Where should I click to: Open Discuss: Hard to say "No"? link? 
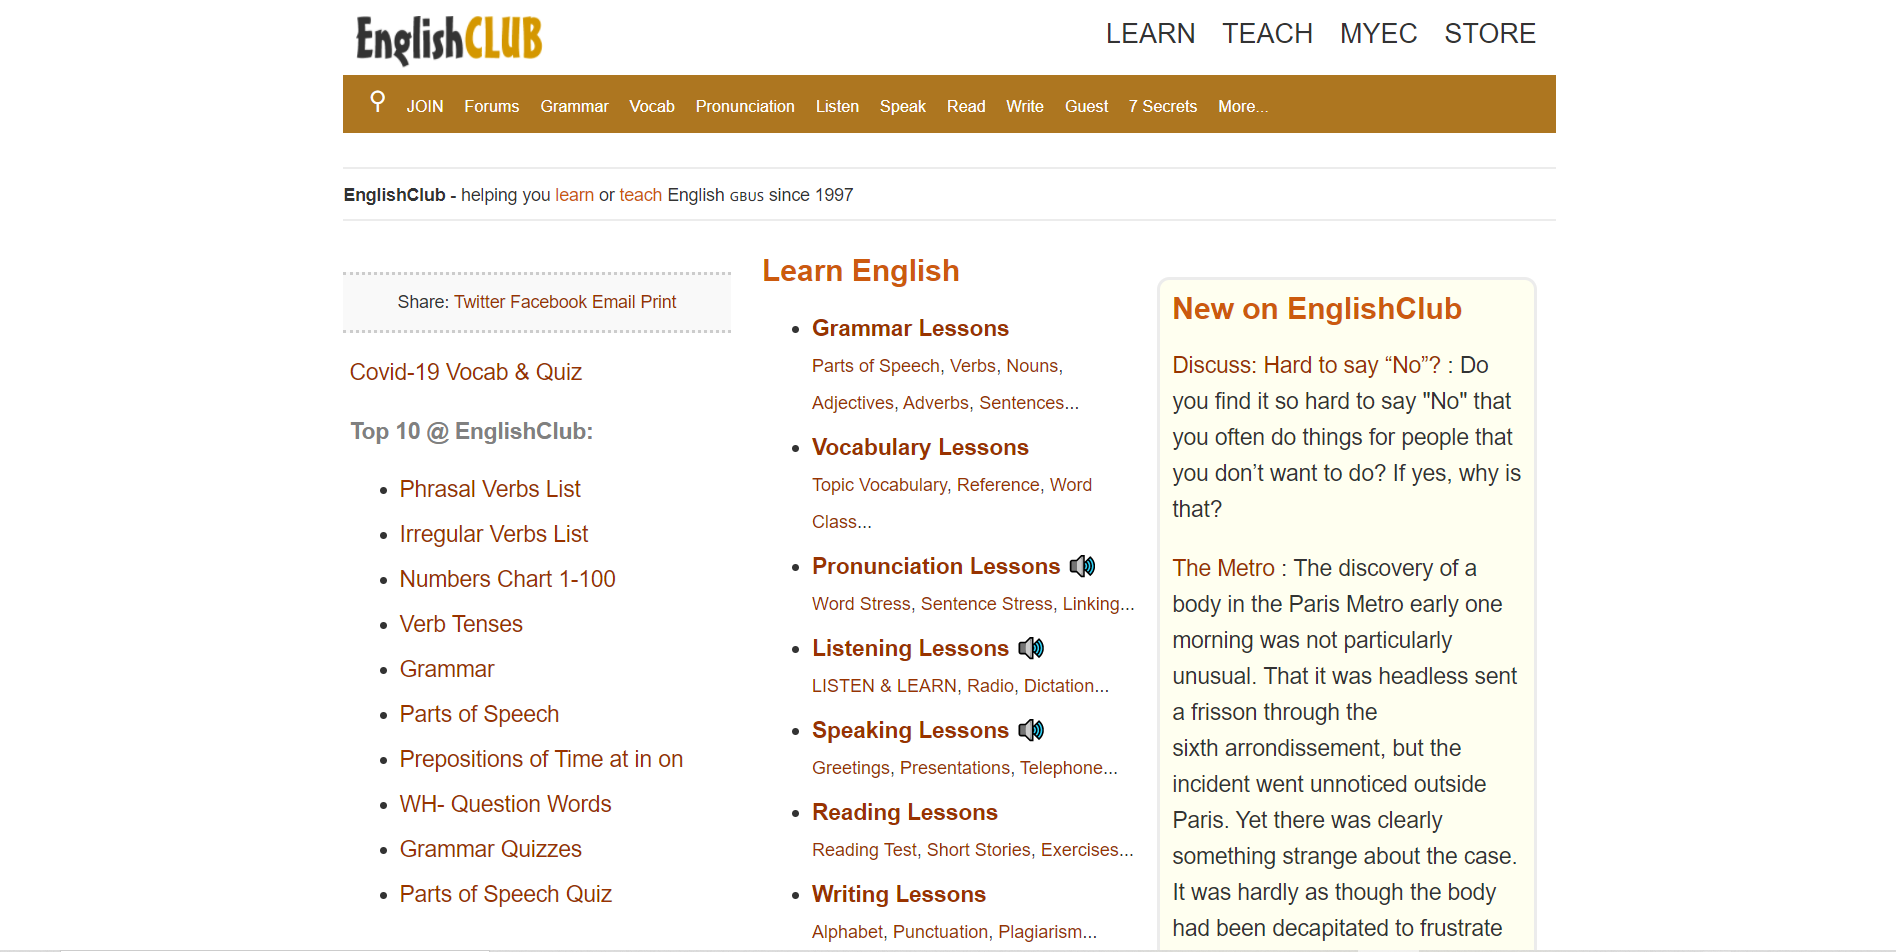[x=1306, y=365]
